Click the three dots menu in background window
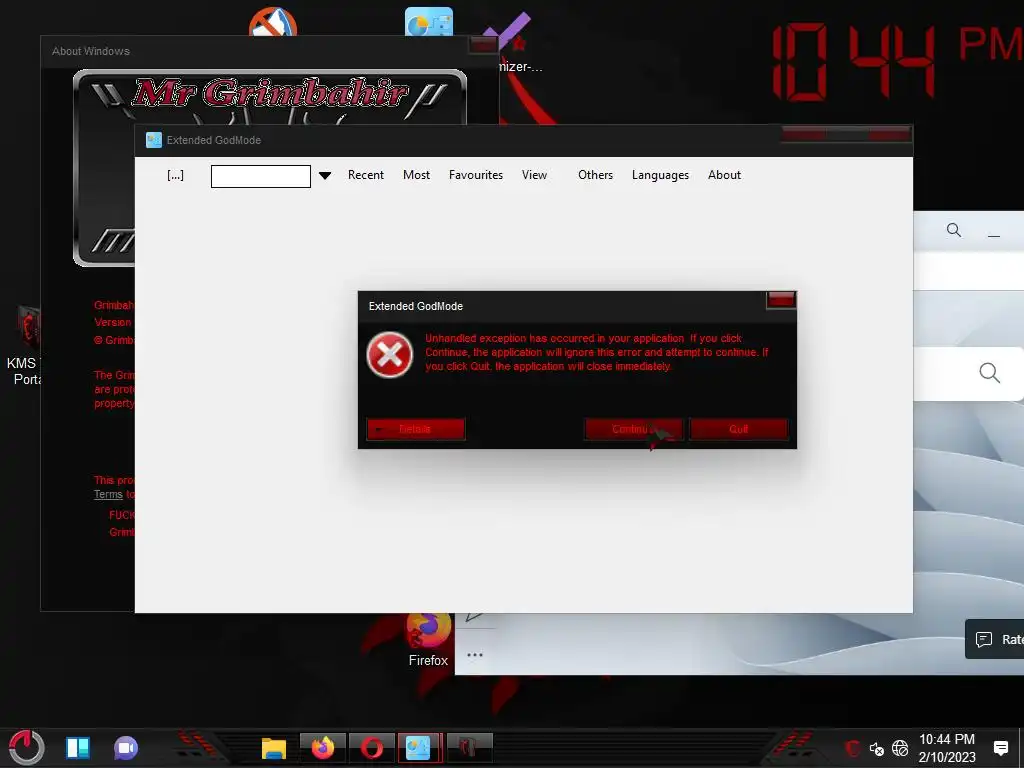Image resolution: width=1024 pixels, height=768 pixels. point(475,654)
